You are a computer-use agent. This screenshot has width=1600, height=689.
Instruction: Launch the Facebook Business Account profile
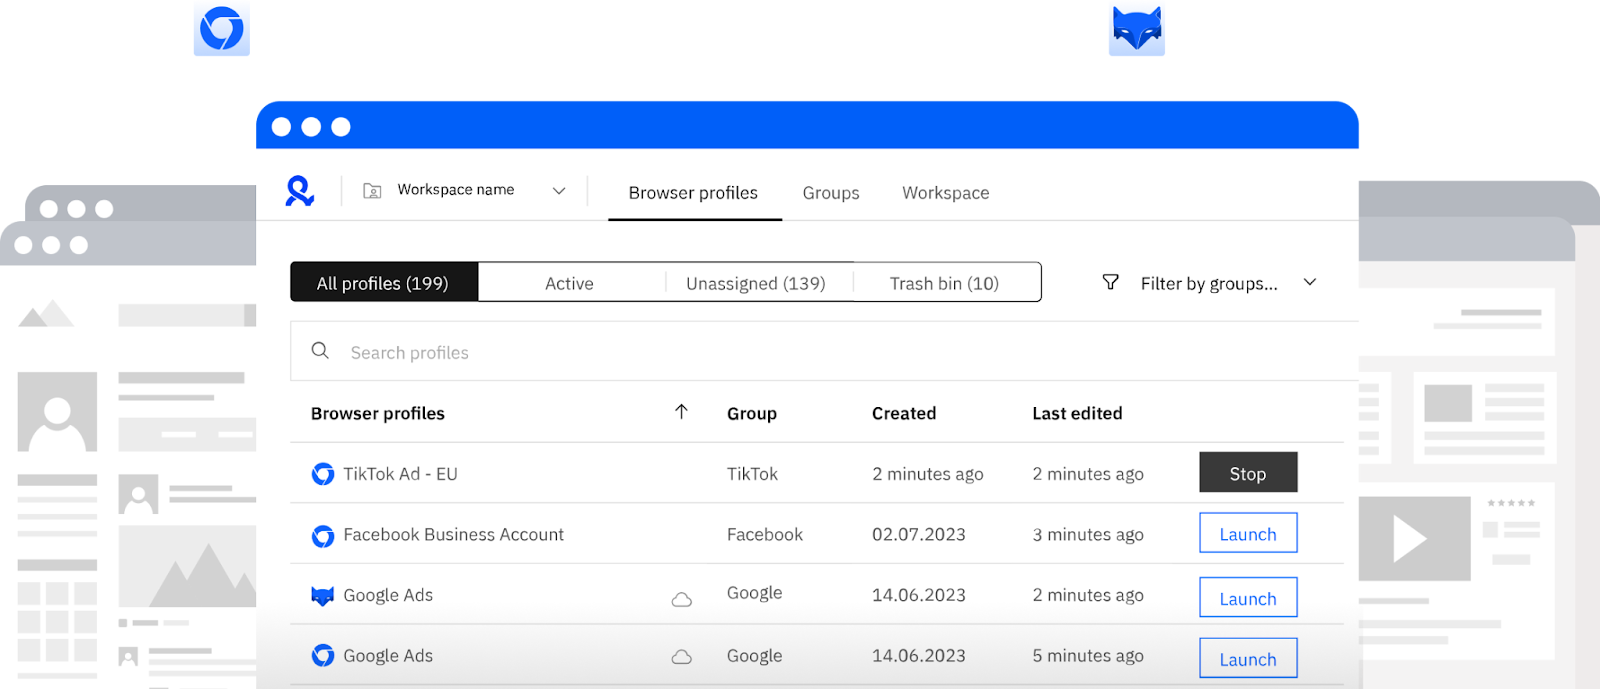click(x=1248, y=533)
